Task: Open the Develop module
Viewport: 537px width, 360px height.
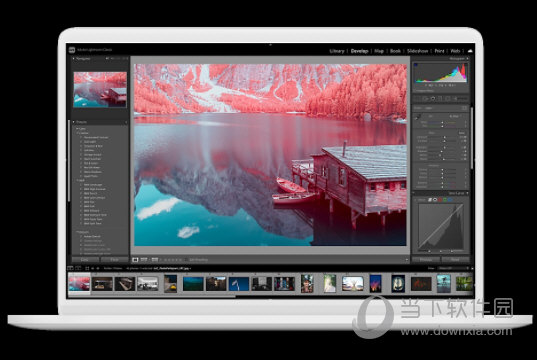Action: tap(359, 51)
